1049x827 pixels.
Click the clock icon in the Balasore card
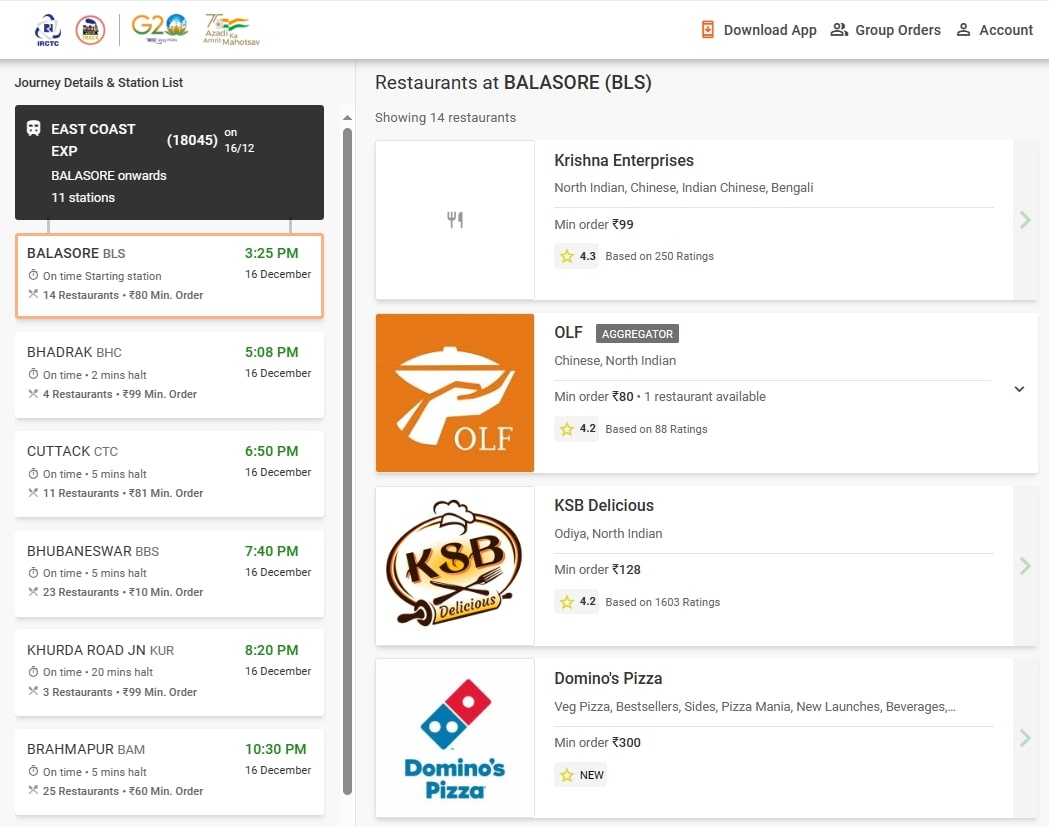coord(33,275)
